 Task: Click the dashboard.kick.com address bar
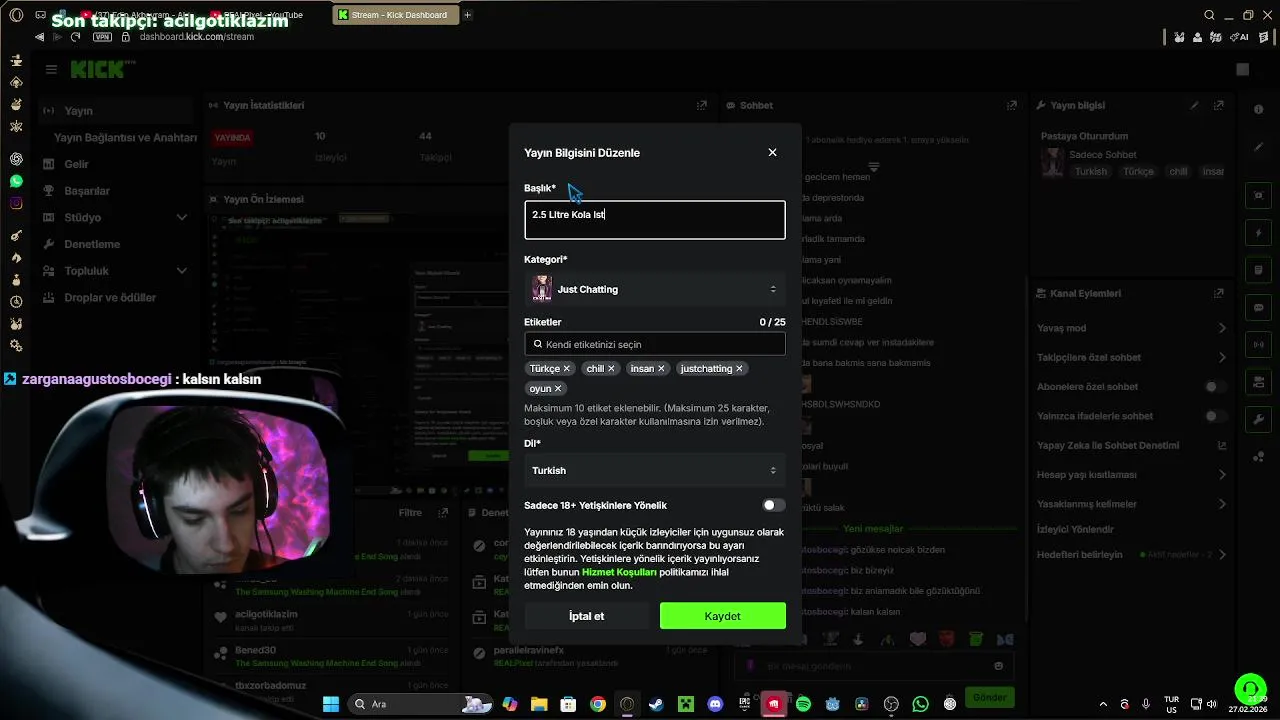pos(197,37)
